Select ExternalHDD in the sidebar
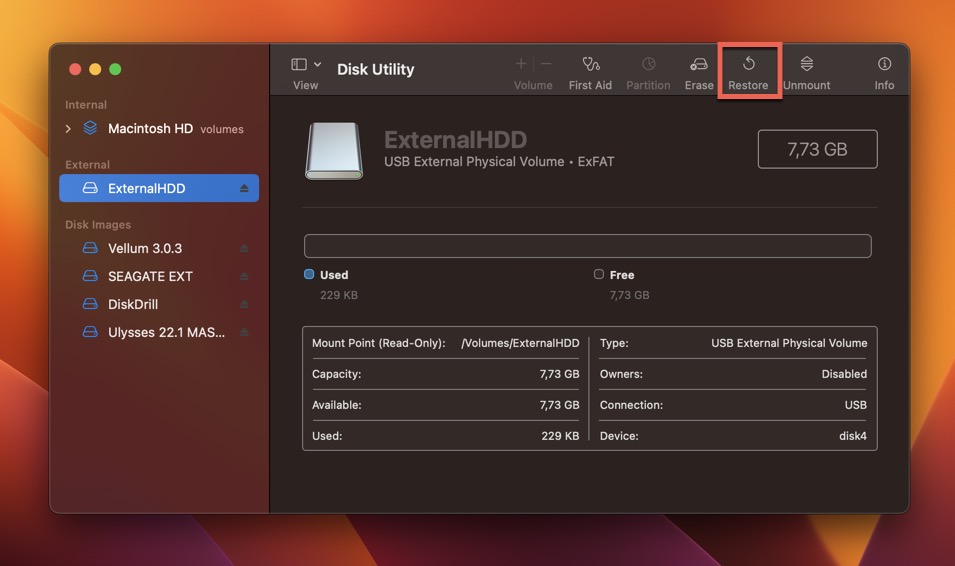This screenshot has height=566, width=955. (x=146, y=188)
